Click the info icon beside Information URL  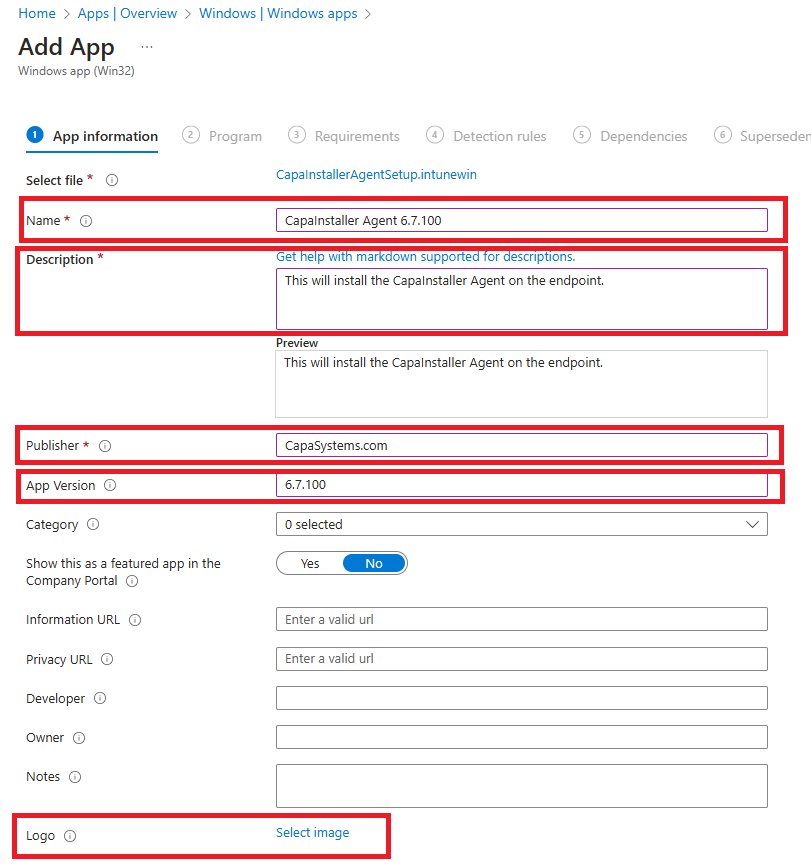click(135, 620)
